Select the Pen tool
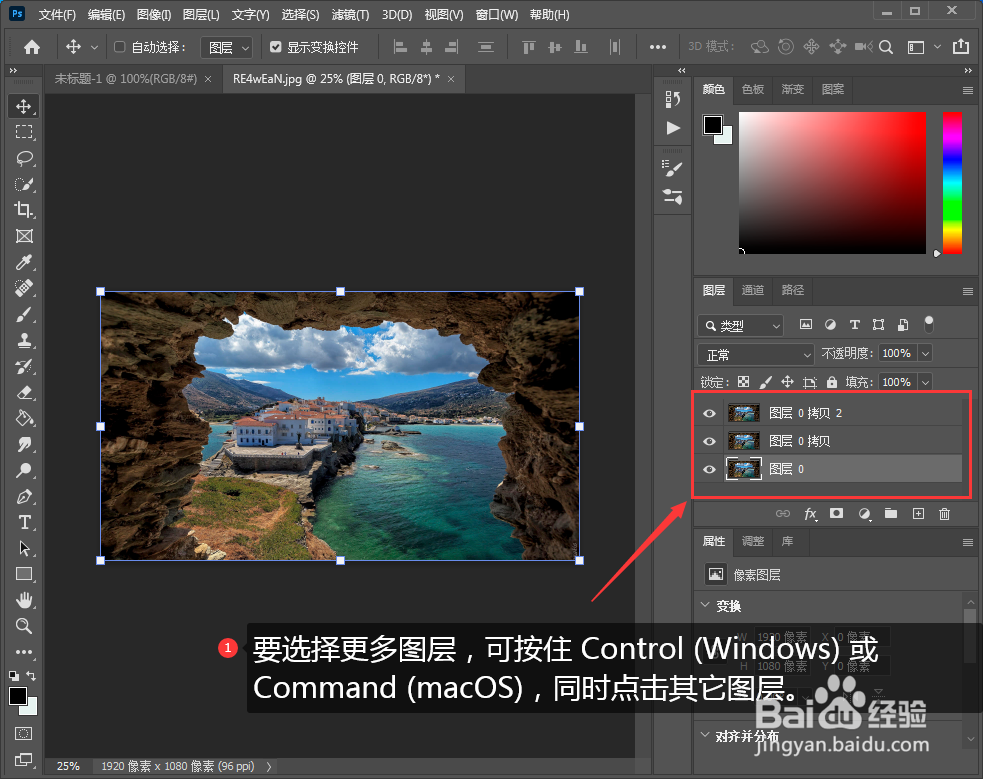 [24, 496]
